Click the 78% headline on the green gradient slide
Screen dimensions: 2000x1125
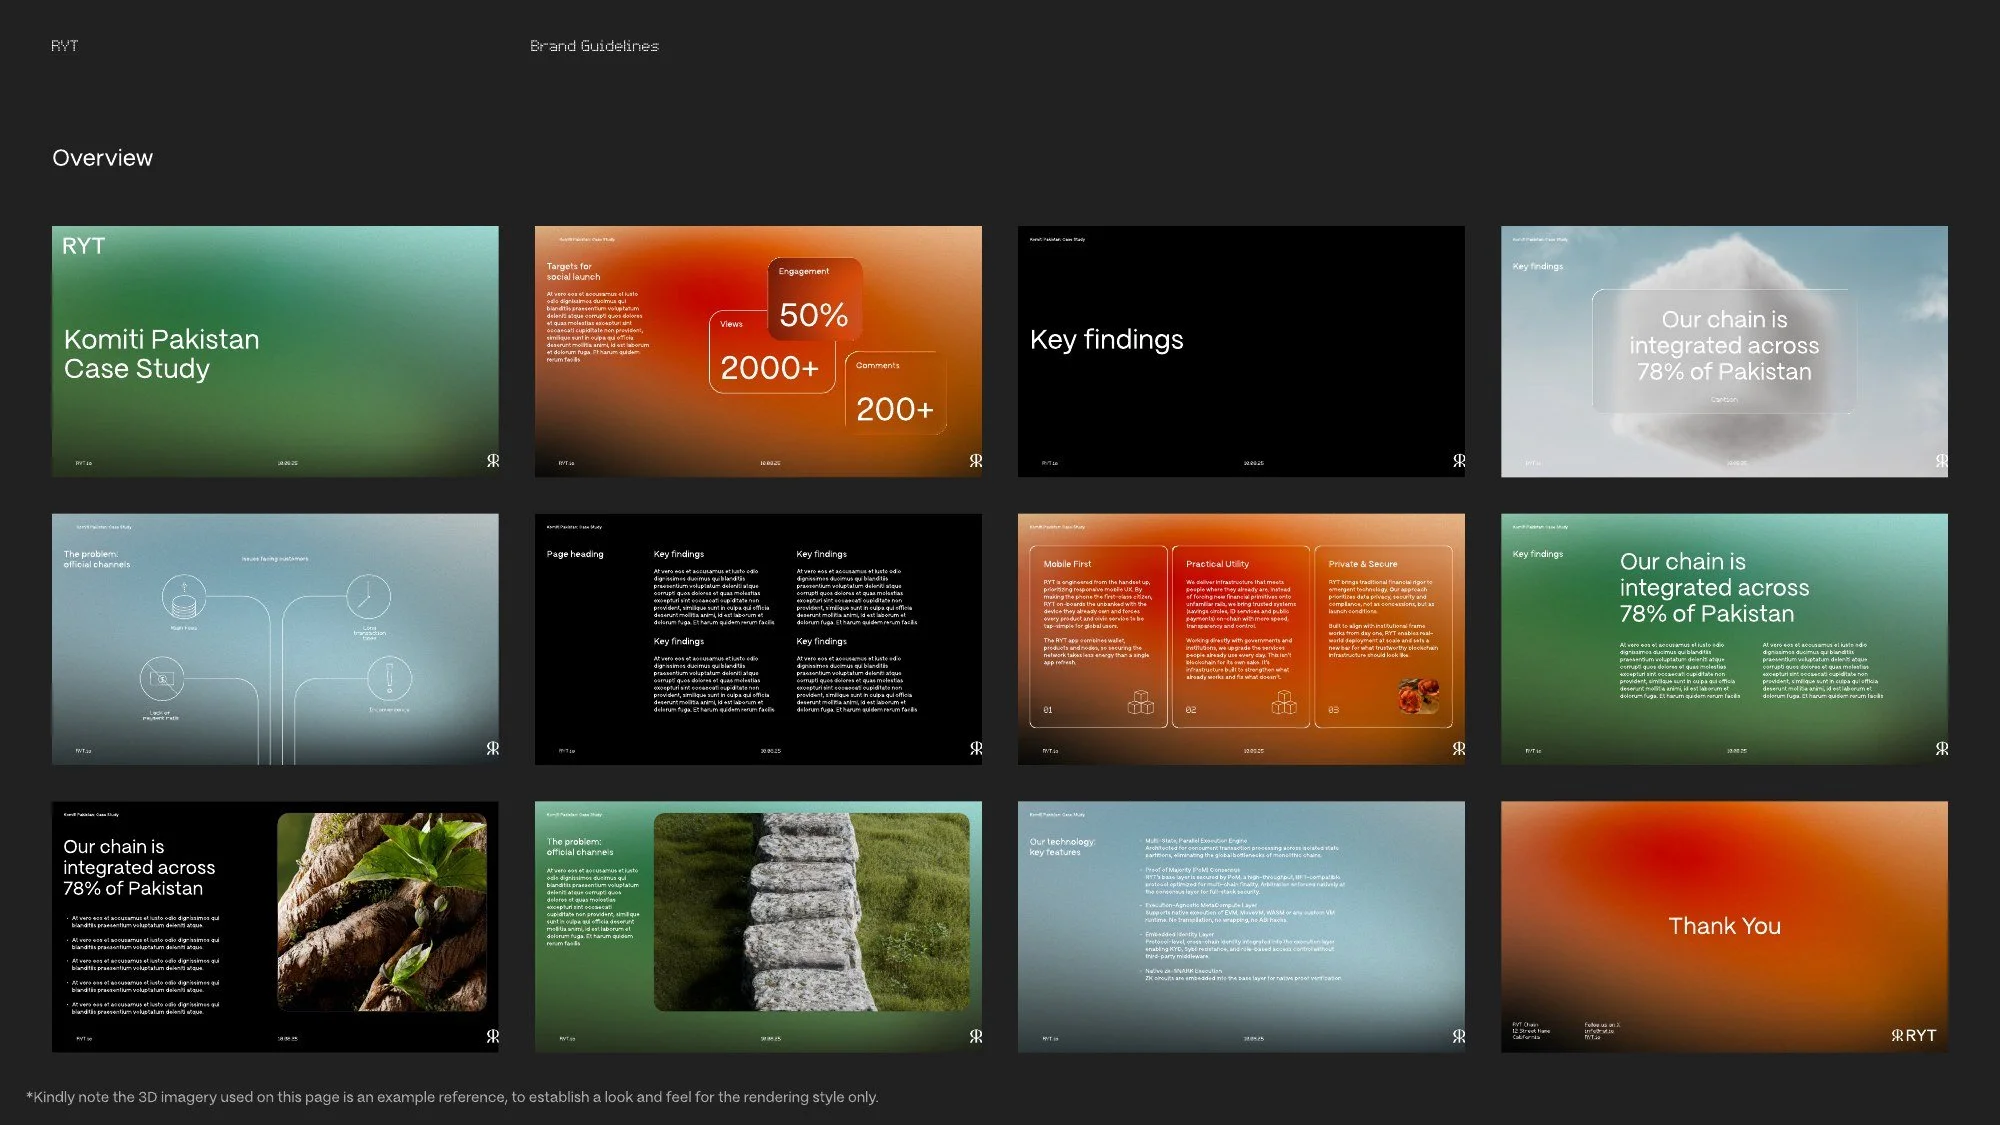click(x=1714, y=588)
